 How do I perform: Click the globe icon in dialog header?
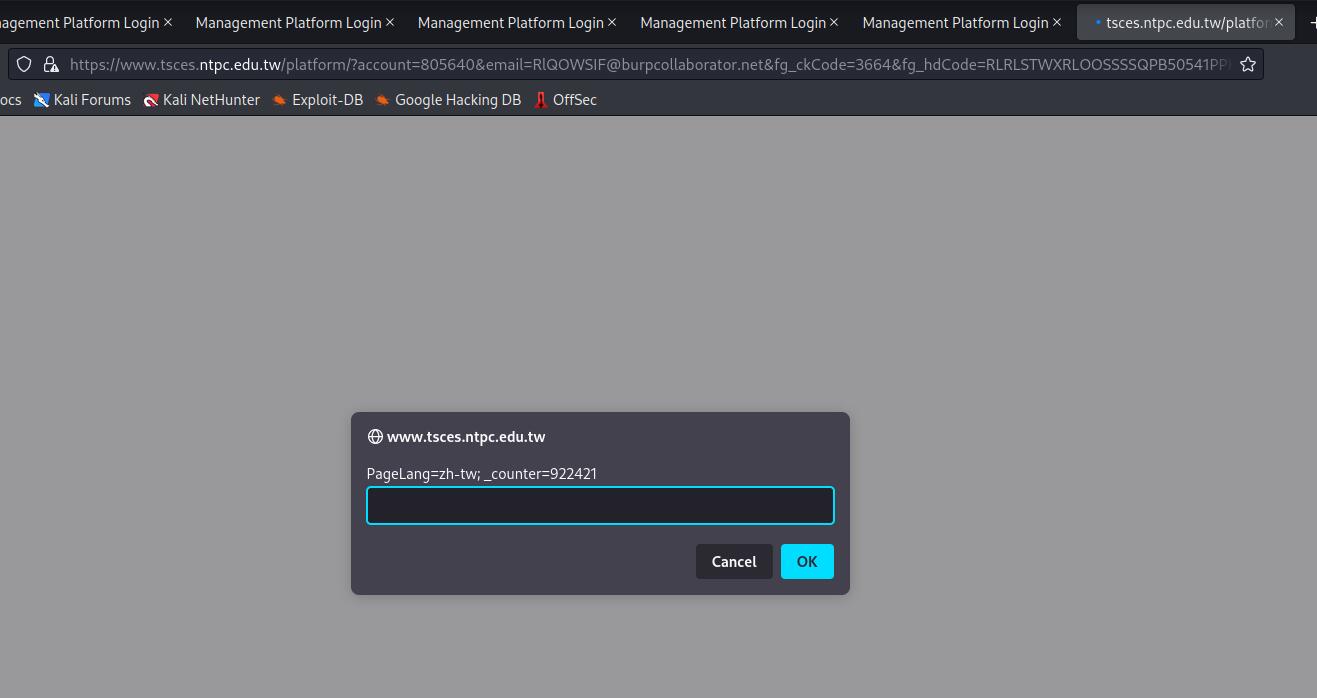pyautogui.click(x=375, y=436)
